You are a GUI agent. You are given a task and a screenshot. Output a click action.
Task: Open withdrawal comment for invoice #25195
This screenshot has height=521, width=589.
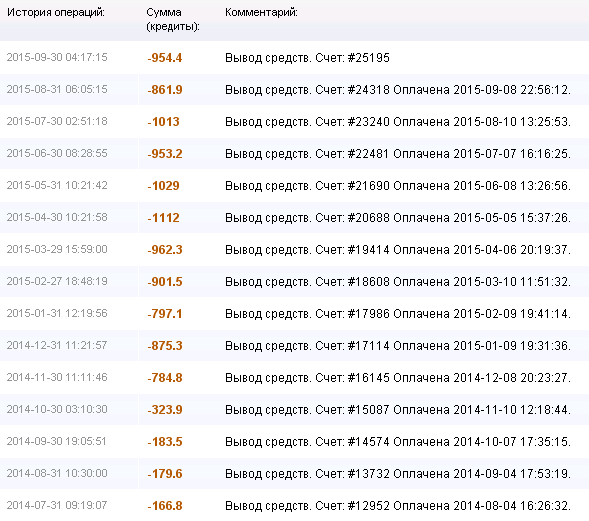coord(307,58)
